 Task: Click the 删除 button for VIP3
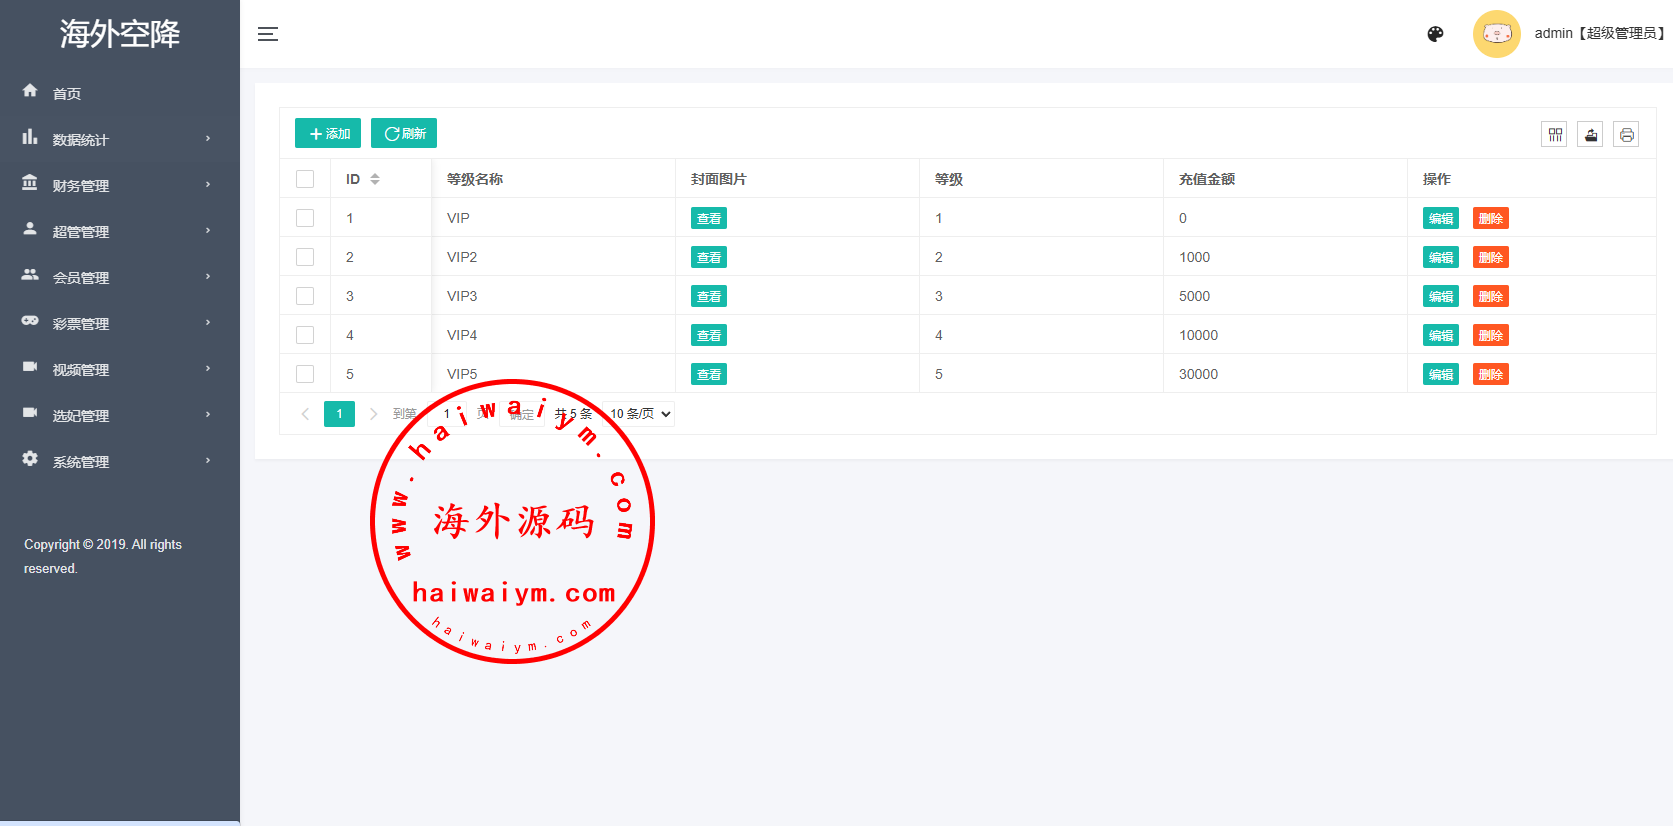[x=1490, y=296]
